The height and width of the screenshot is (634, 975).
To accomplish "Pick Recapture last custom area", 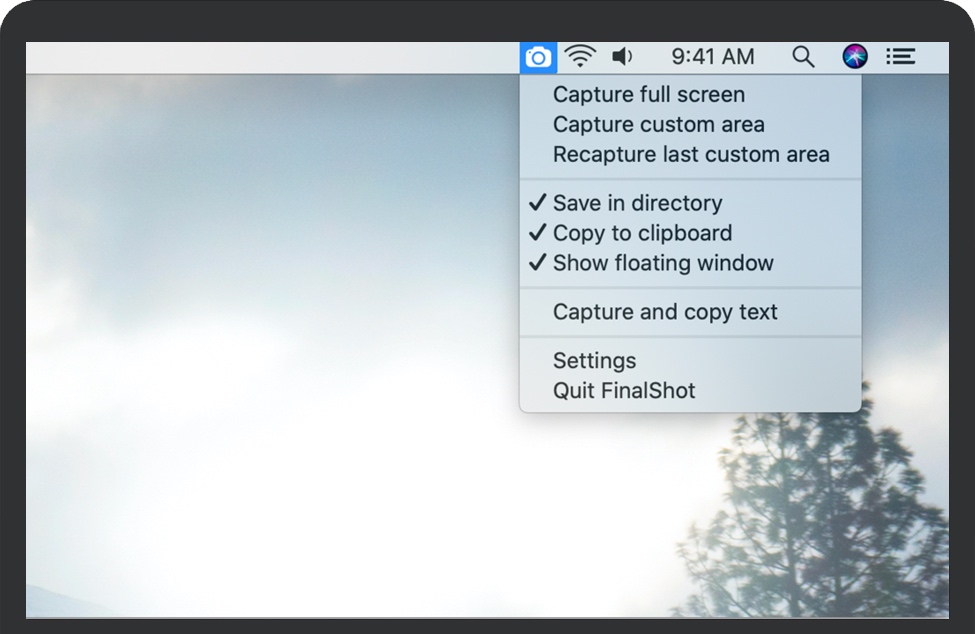I will tap(691, 155).
